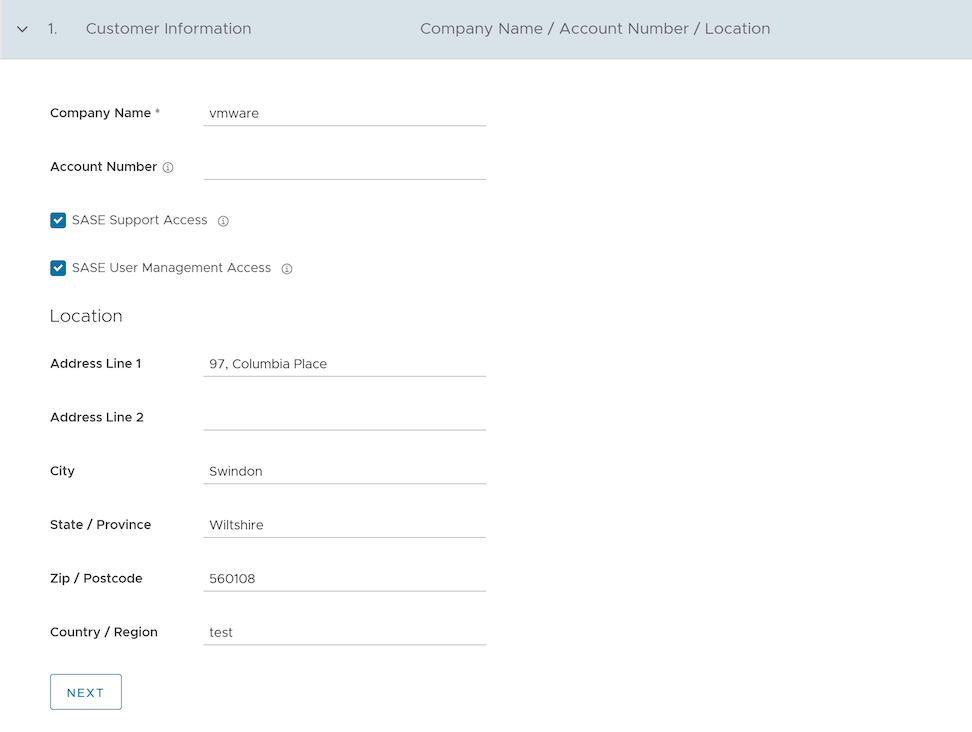Disable the SASE User Management Access checkbox

[x=58, y=268]
